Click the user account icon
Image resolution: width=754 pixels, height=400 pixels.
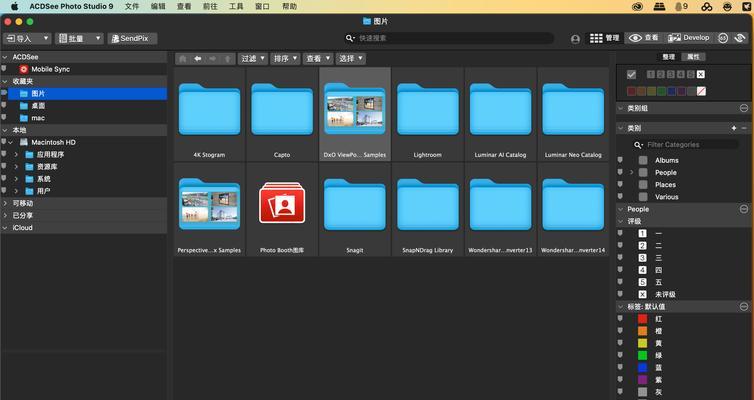coord(575,39)
